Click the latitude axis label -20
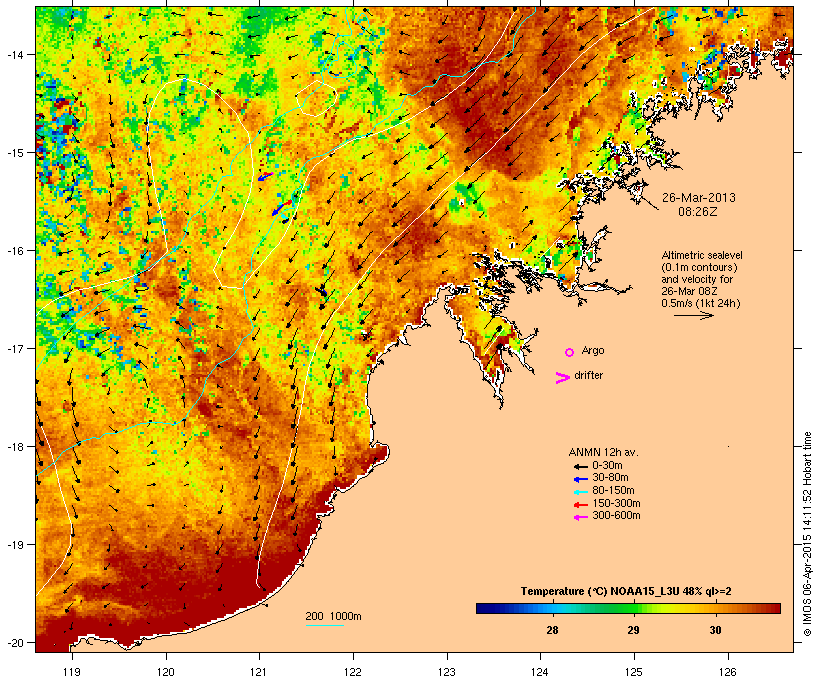This screenshot has height=680, width=820. tap(15, 642)
